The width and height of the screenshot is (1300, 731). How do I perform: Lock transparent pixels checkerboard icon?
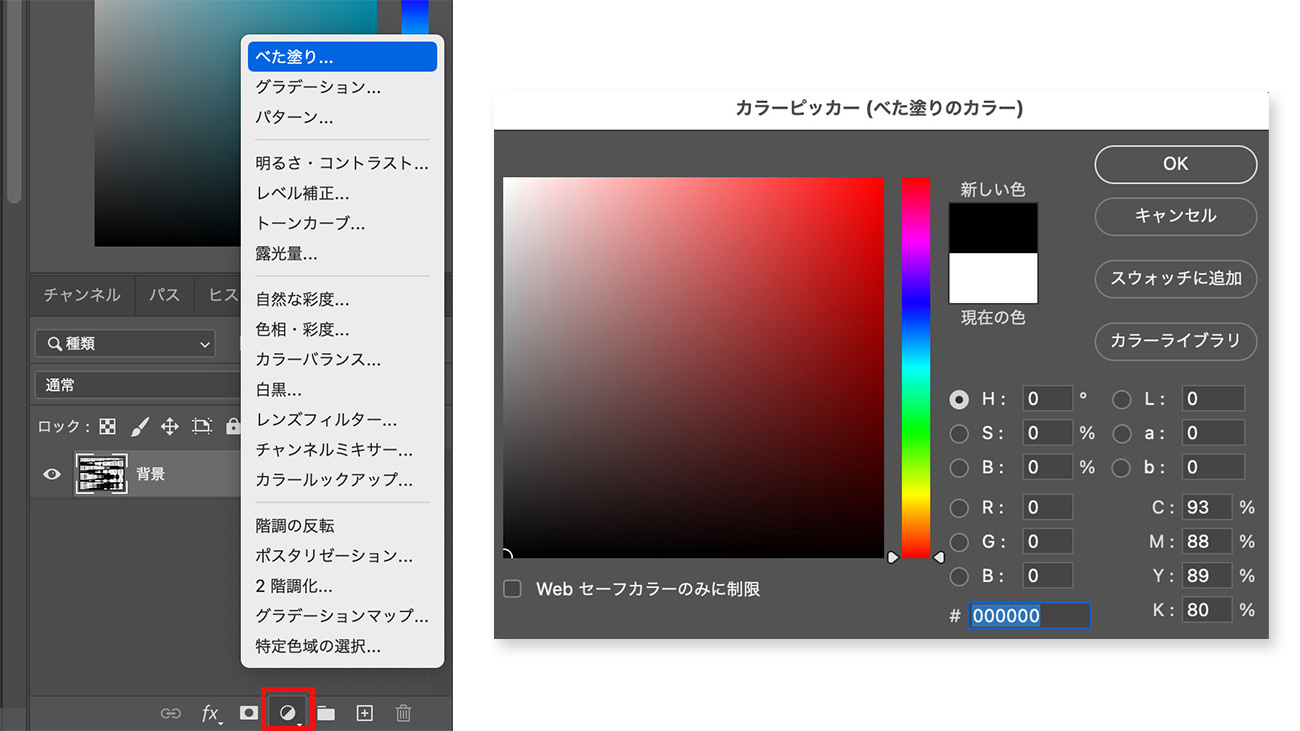coord(107,427)
